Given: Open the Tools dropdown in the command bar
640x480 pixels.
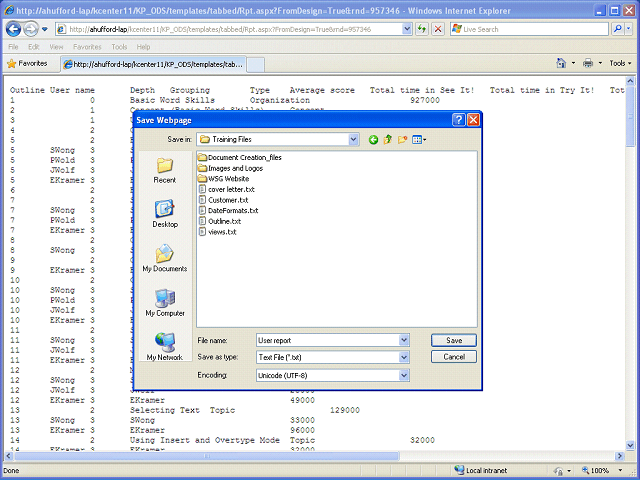Looking at the screenshot, I should pos(620,63).
